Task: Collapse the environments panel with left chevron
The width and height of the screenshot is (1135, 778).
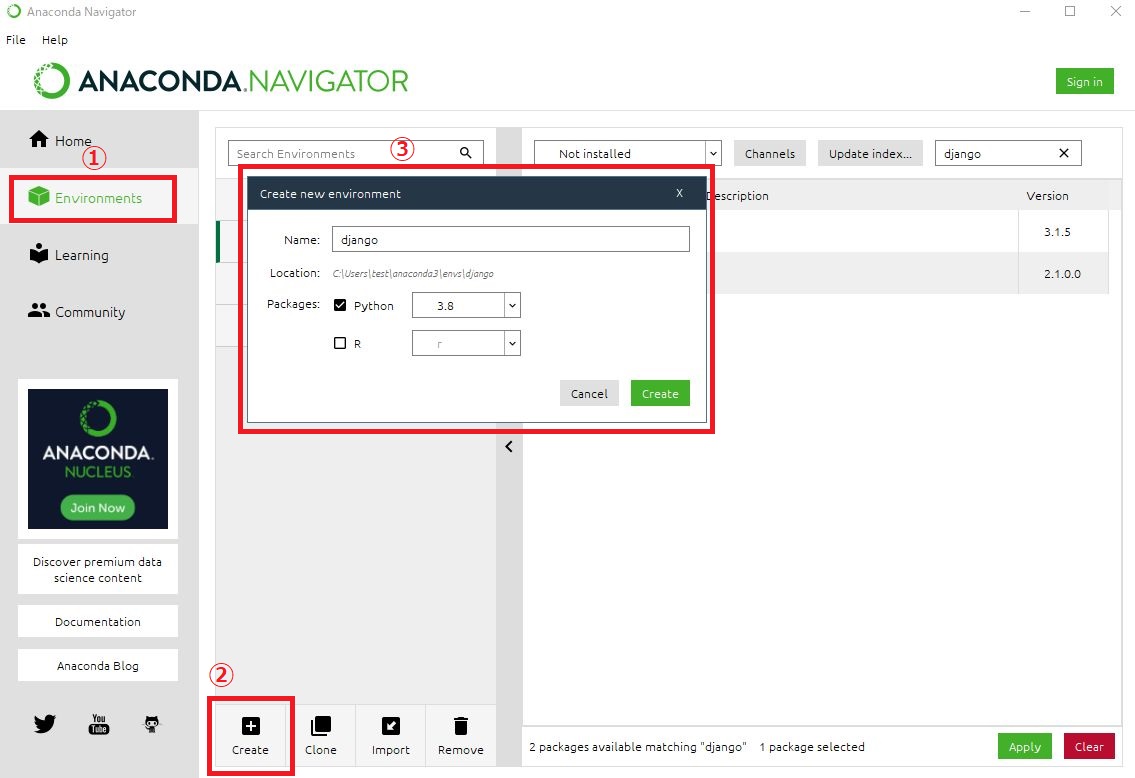Action: tap(509, 447)
